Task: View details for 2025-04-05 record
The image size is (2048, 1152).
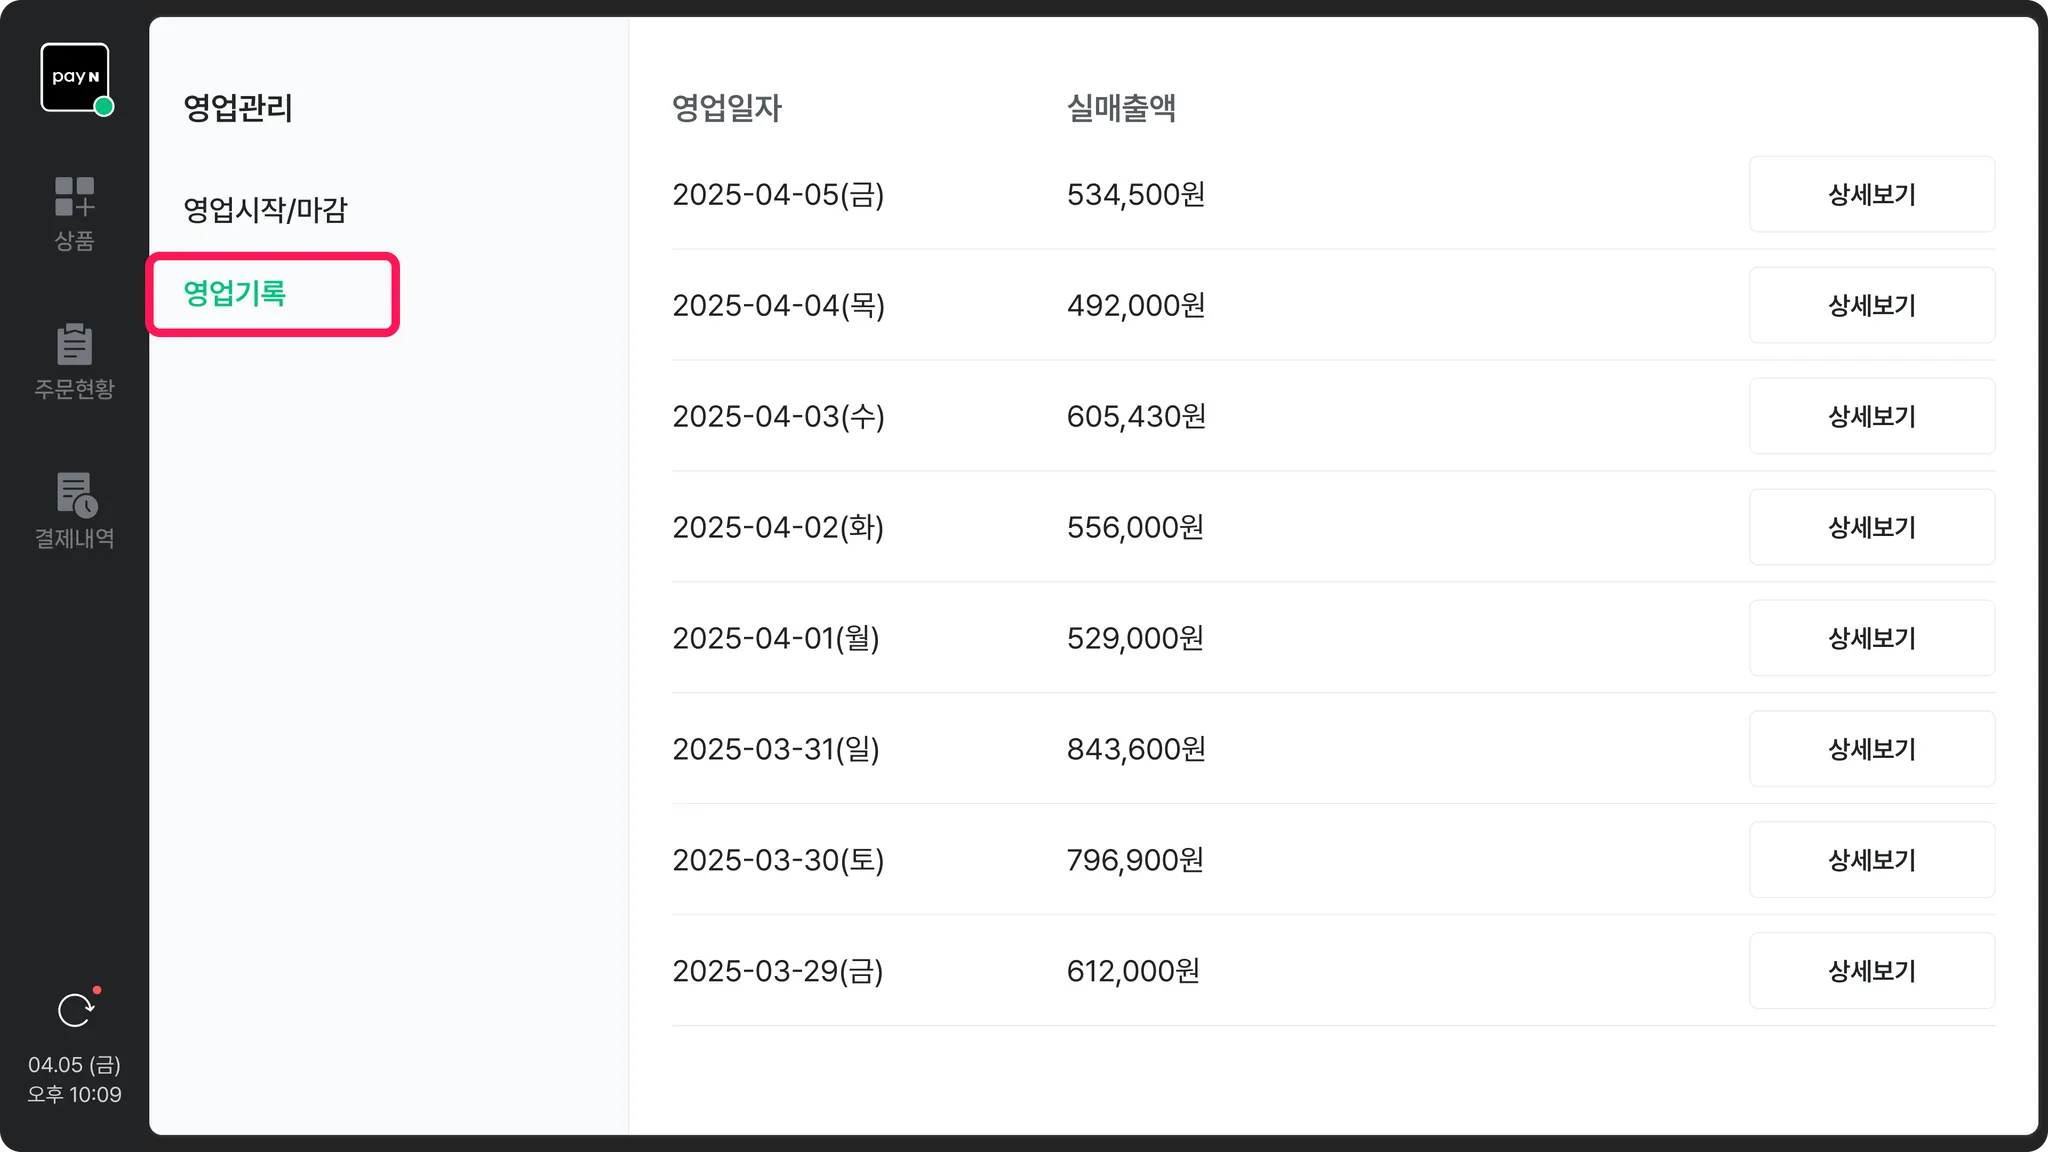Action: tap(1871, 194)
